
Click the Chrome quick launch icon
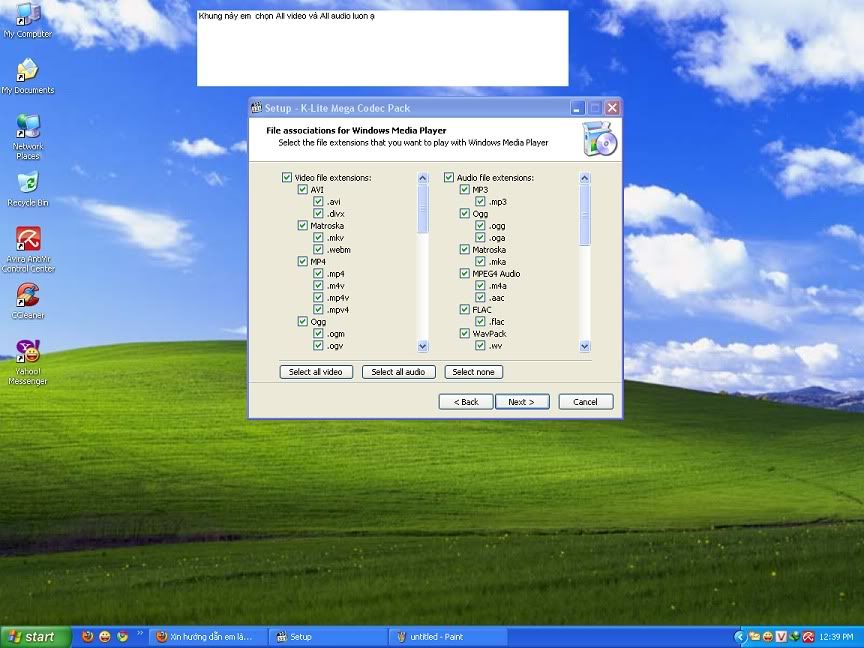click(122, 636)
